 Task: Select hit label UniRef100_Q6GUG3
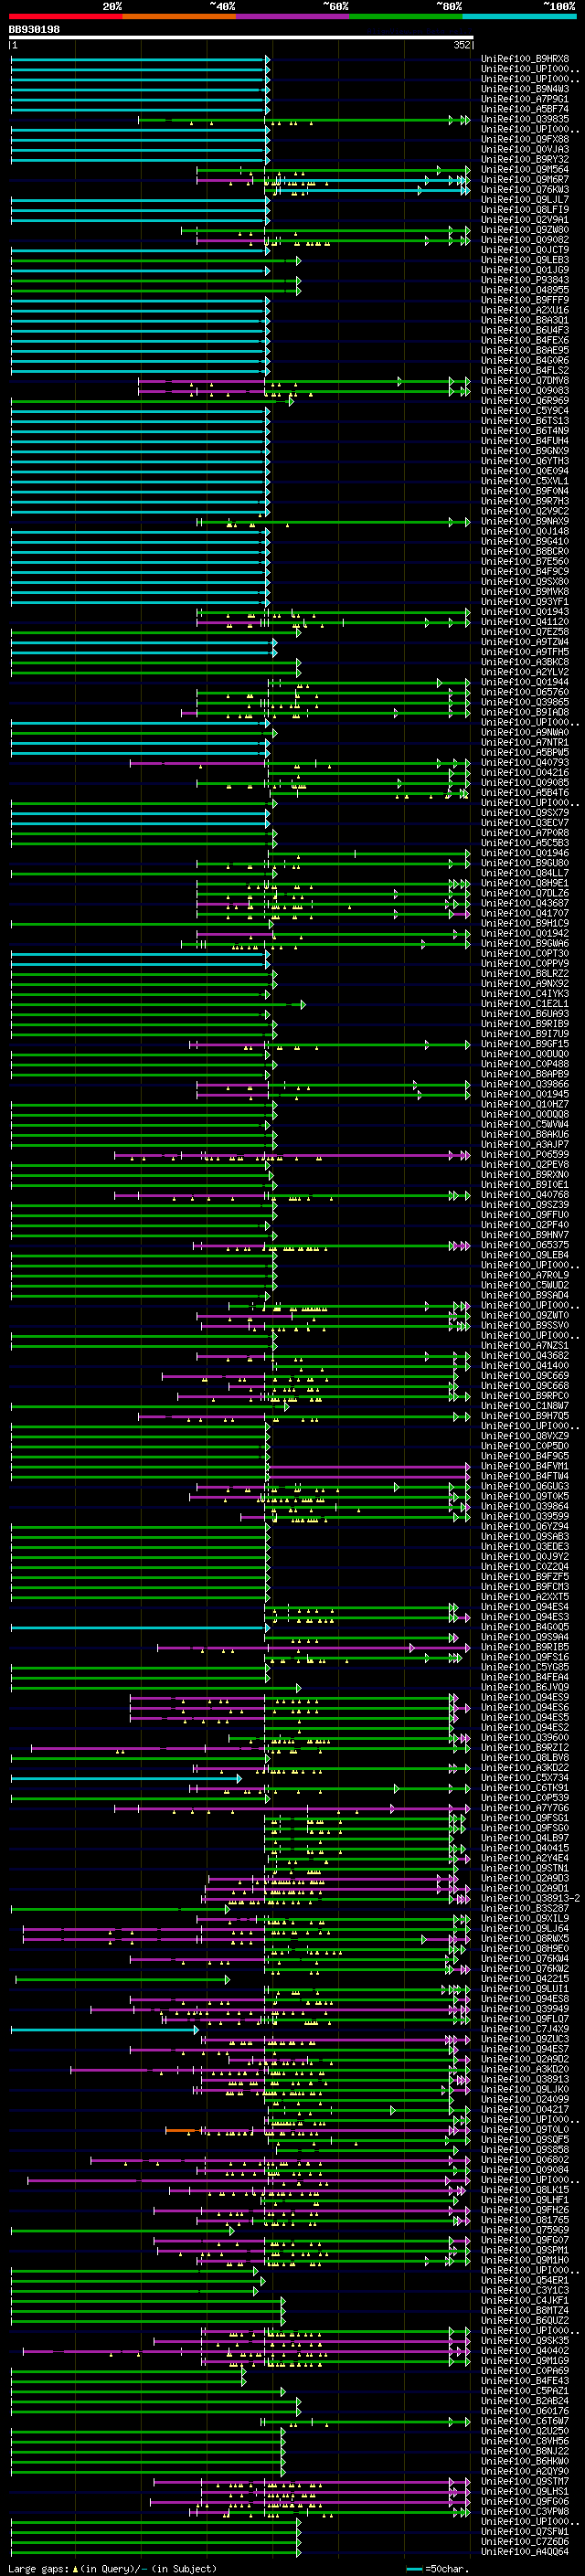525,1486
